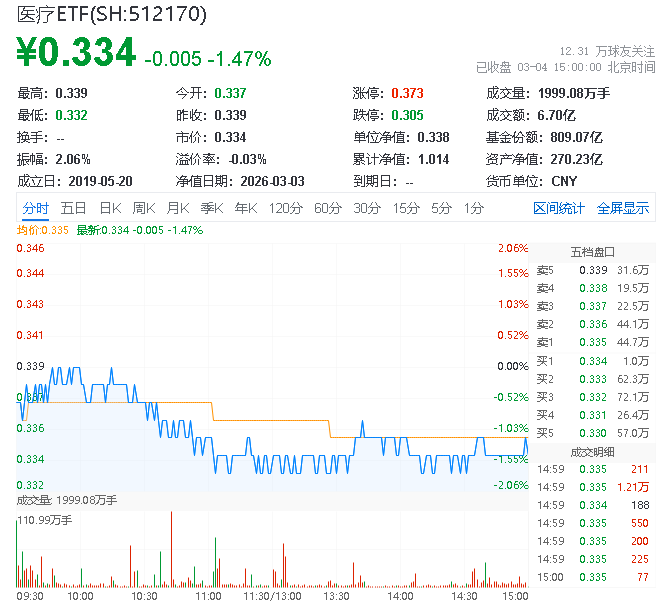Viewport: 656px width, 615px height.
Task: Select the 月K monthly chart tab
Action: 178,208
